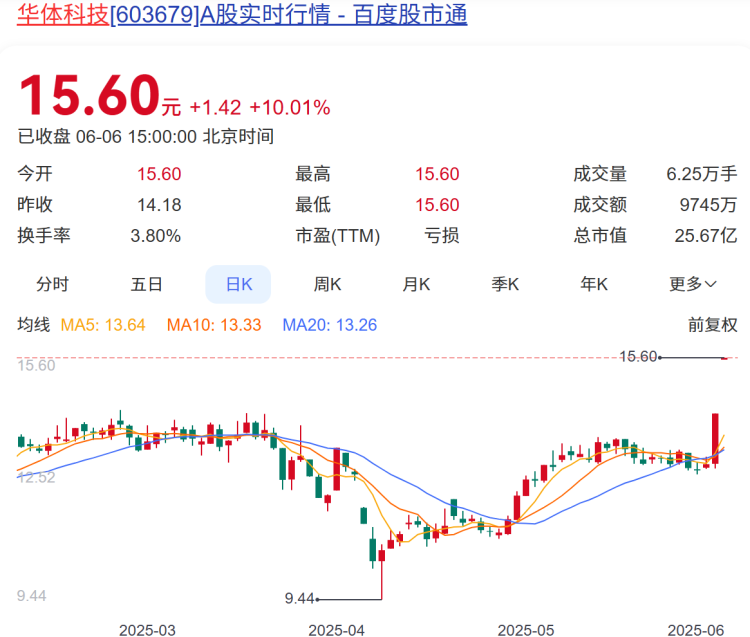Switch to the 五日 chart tab
750x637 pixels.
(x=146, y=284)
